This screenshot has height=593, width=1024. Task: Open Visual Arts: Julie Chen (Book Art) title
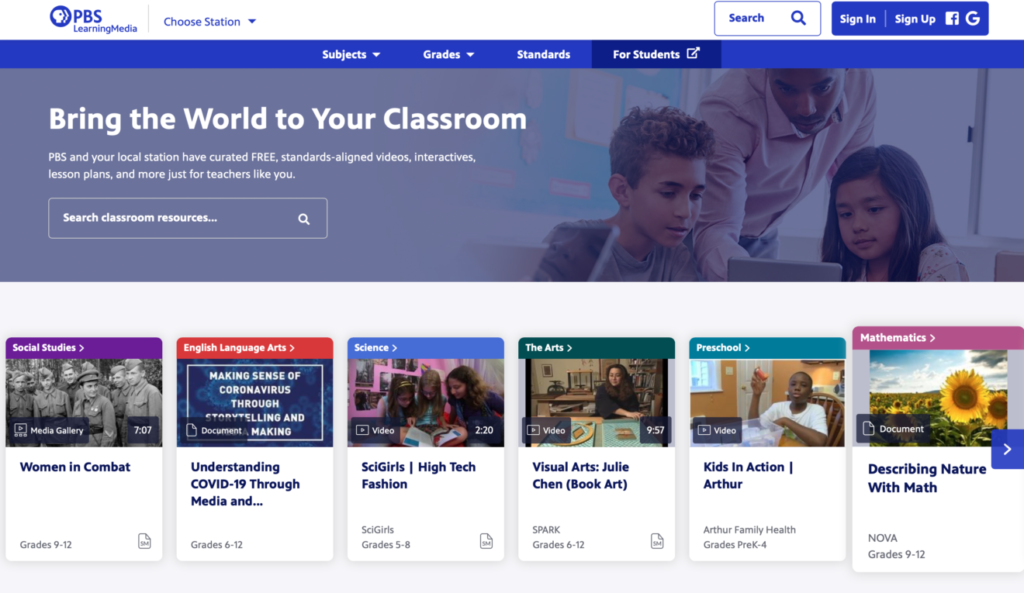580,475
